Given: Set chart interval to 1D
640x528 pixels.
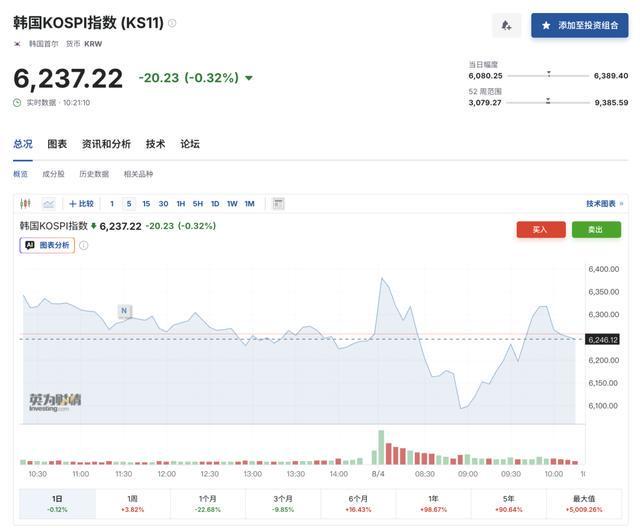Looking at the screenshot, I should click(215, 204).
